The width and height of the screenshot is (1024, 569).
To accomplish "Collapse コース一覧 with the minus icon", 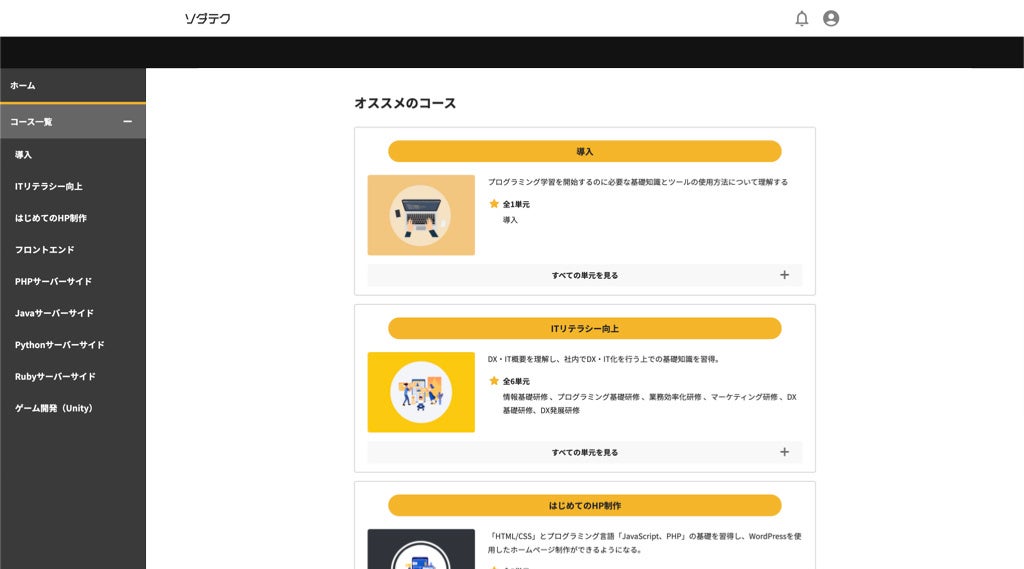I will pos(127,122).
